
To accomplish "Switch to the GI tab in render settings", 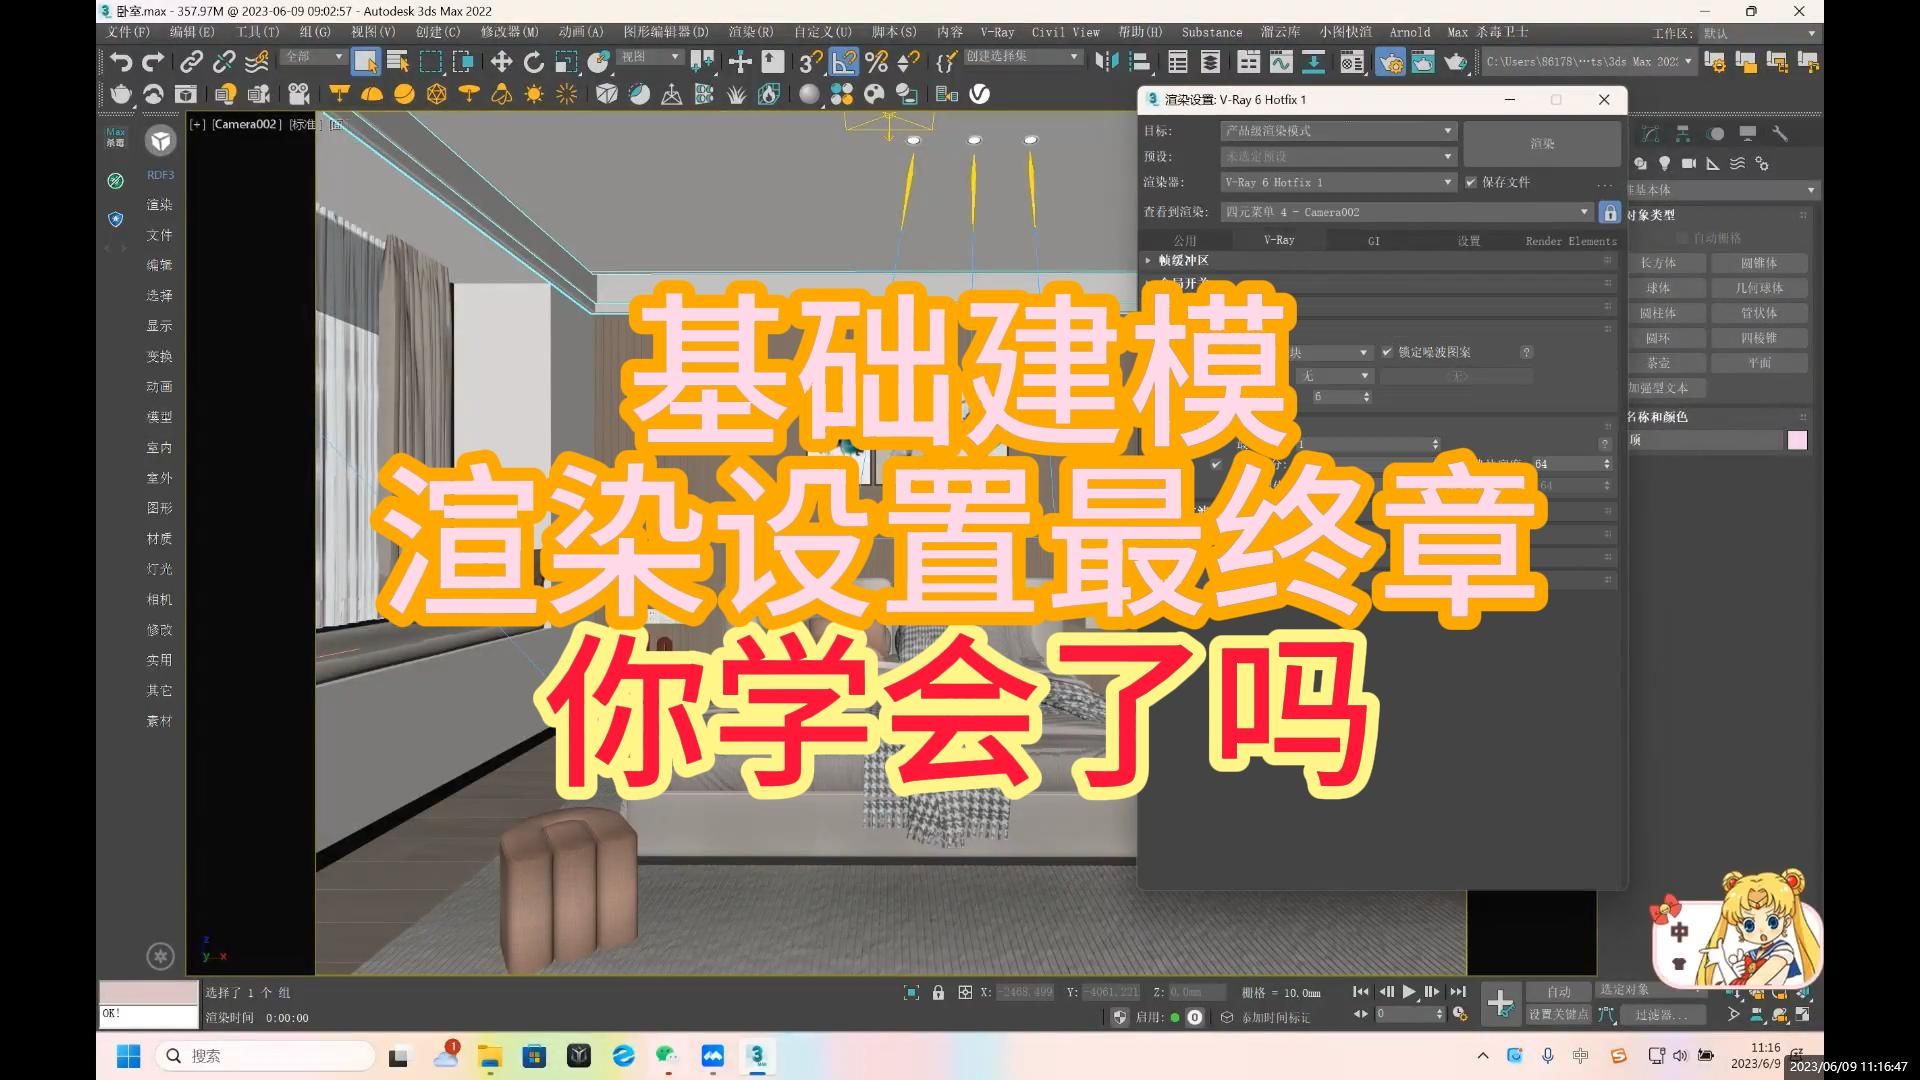I will click(x=1372, y=240).
